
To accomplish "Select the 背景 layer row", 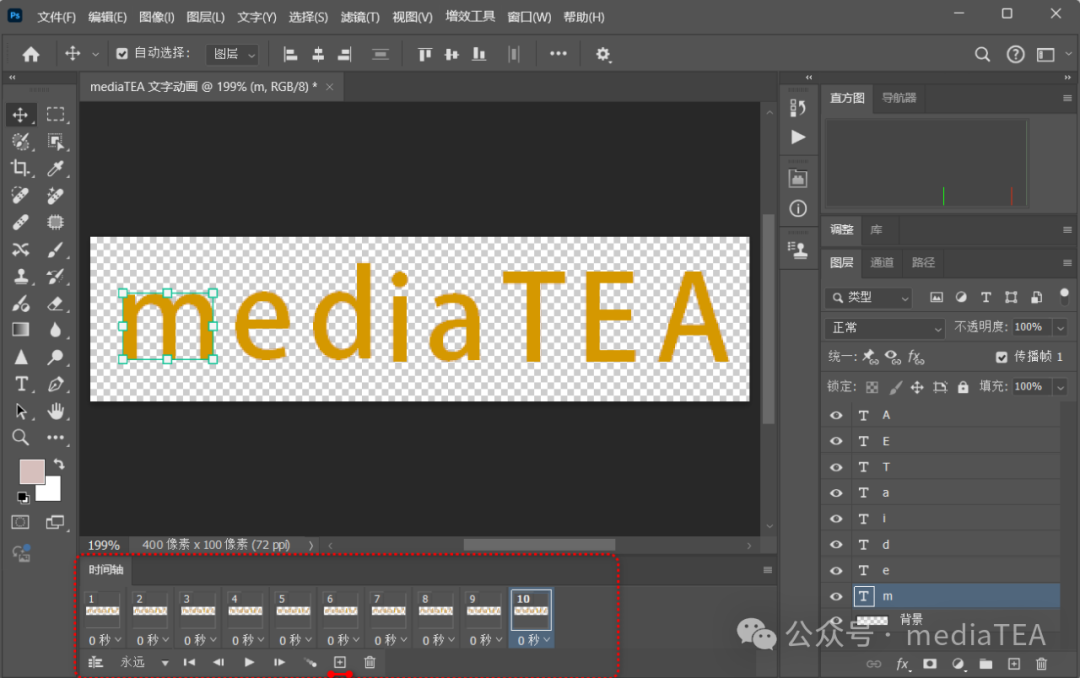I will point(941,620).
